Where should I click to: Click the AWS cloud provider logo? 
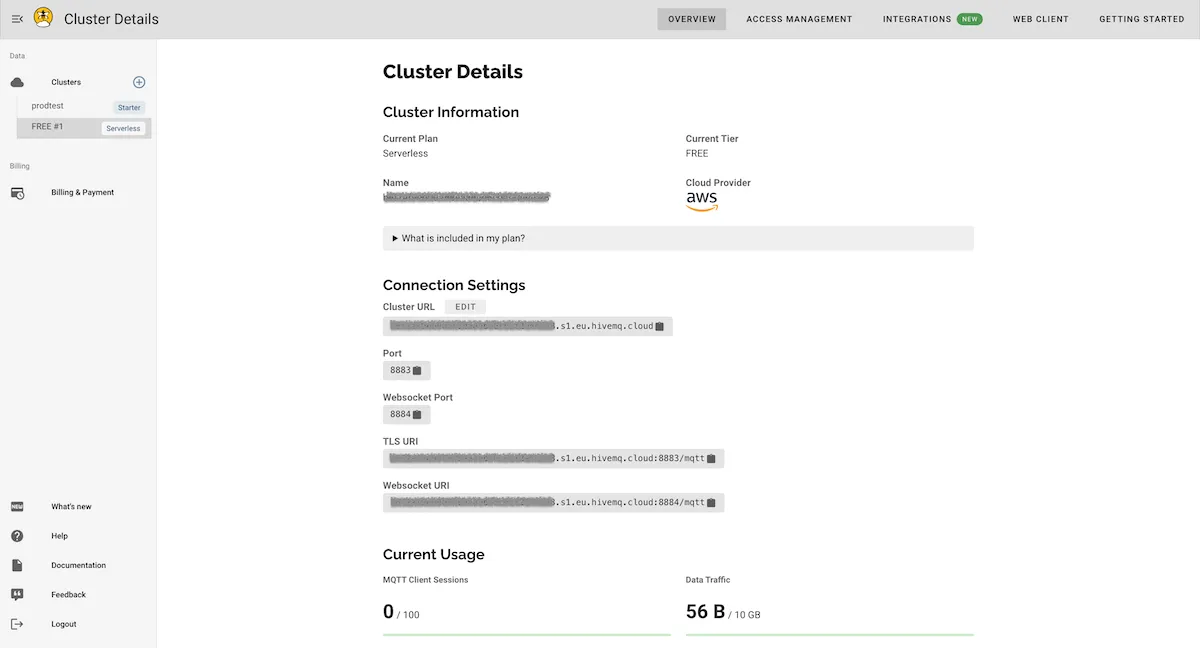point(702,201)
